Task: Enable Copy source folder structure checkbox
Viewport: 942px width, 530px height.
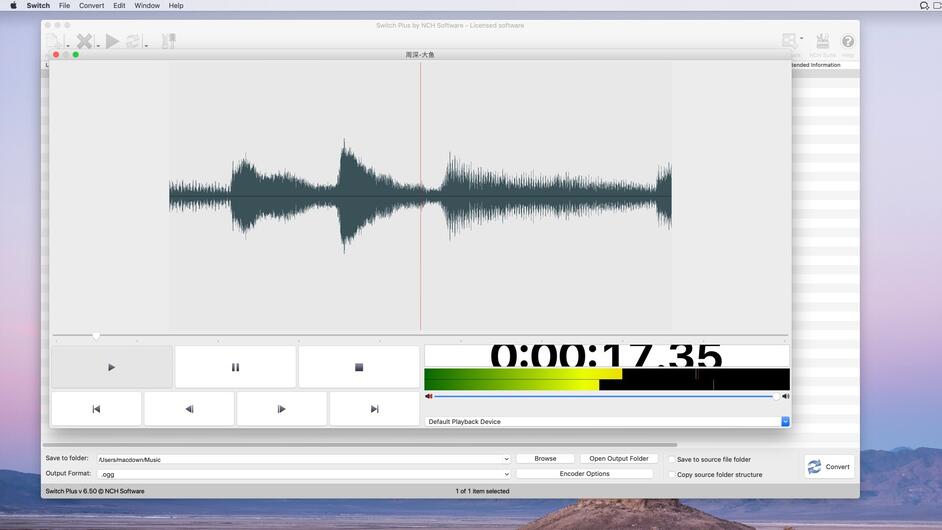Action: point(672,474)
